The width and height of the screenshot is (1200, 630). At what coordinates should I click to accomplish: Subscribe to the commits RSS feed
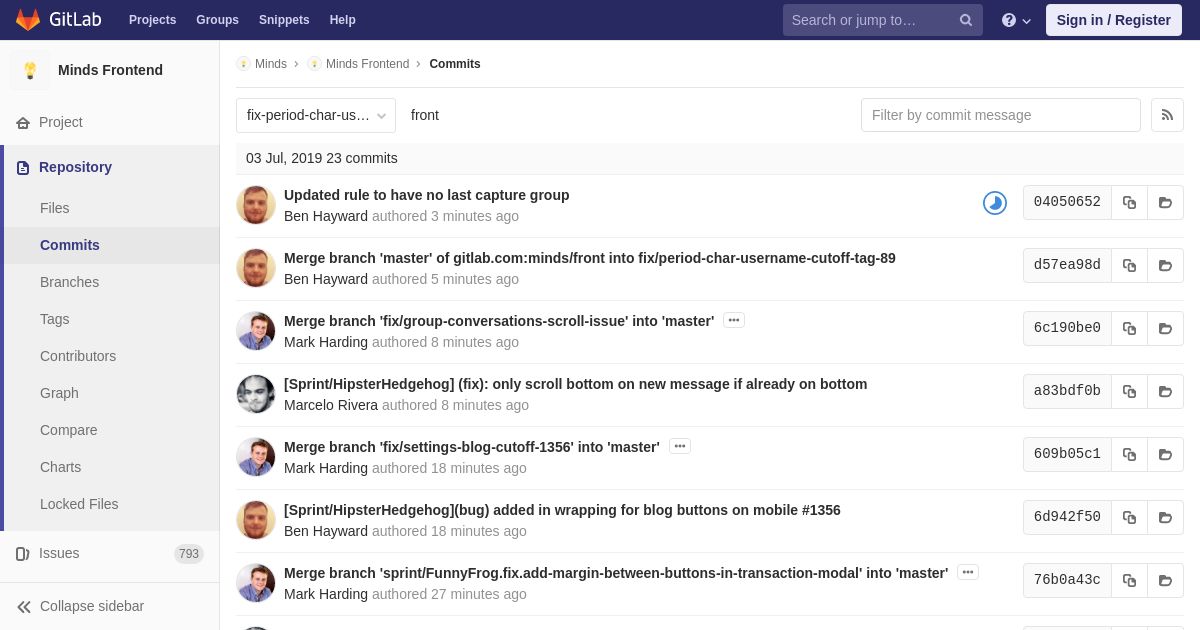coord(1167,115)
